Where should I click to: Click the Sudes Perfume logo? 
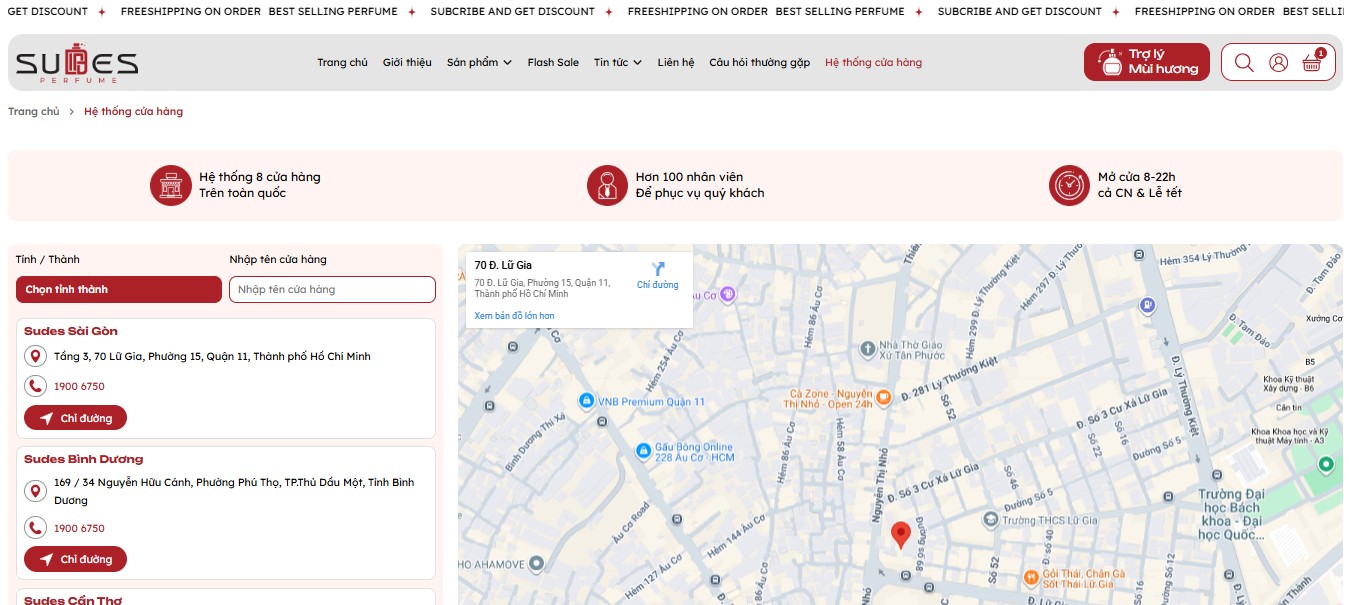77,63
